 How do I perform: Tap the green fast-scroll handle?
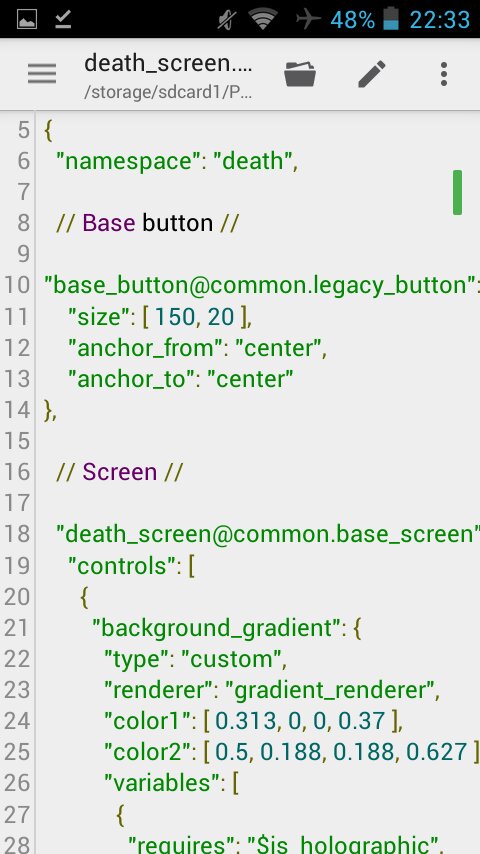(457, 192)
